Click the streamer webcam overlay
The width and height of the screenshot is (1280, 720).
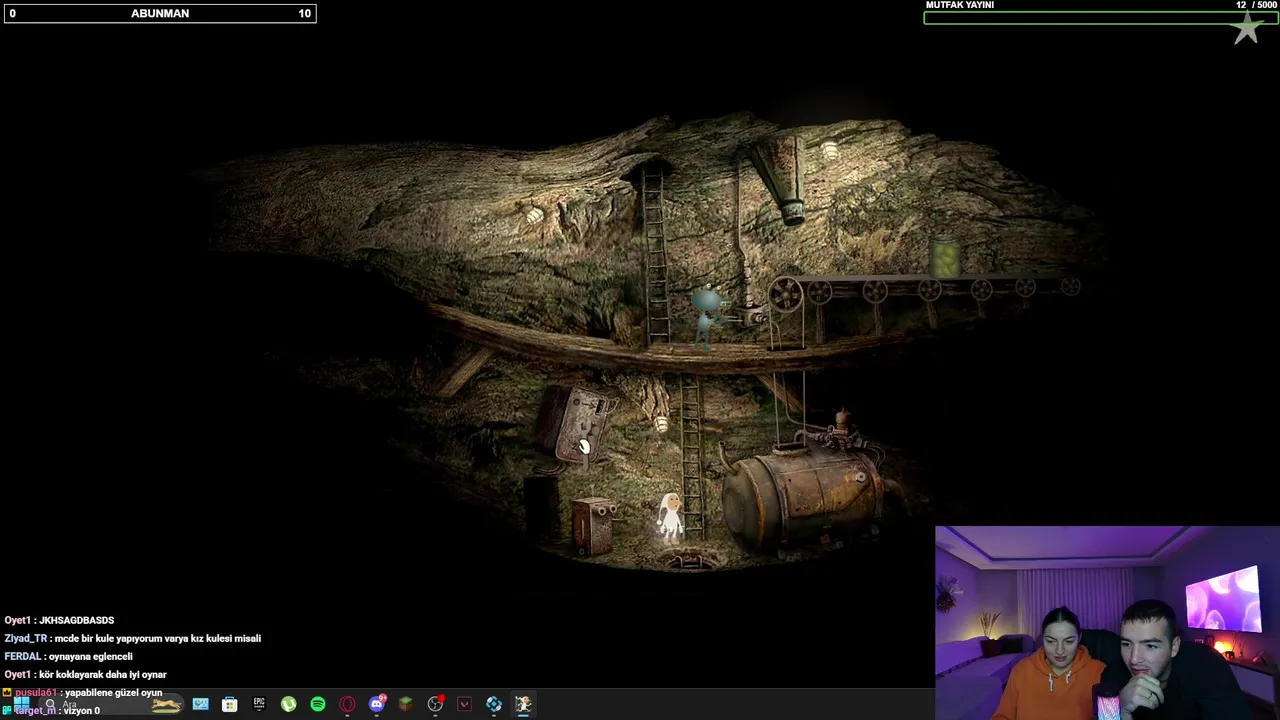tap(1107, 623)
